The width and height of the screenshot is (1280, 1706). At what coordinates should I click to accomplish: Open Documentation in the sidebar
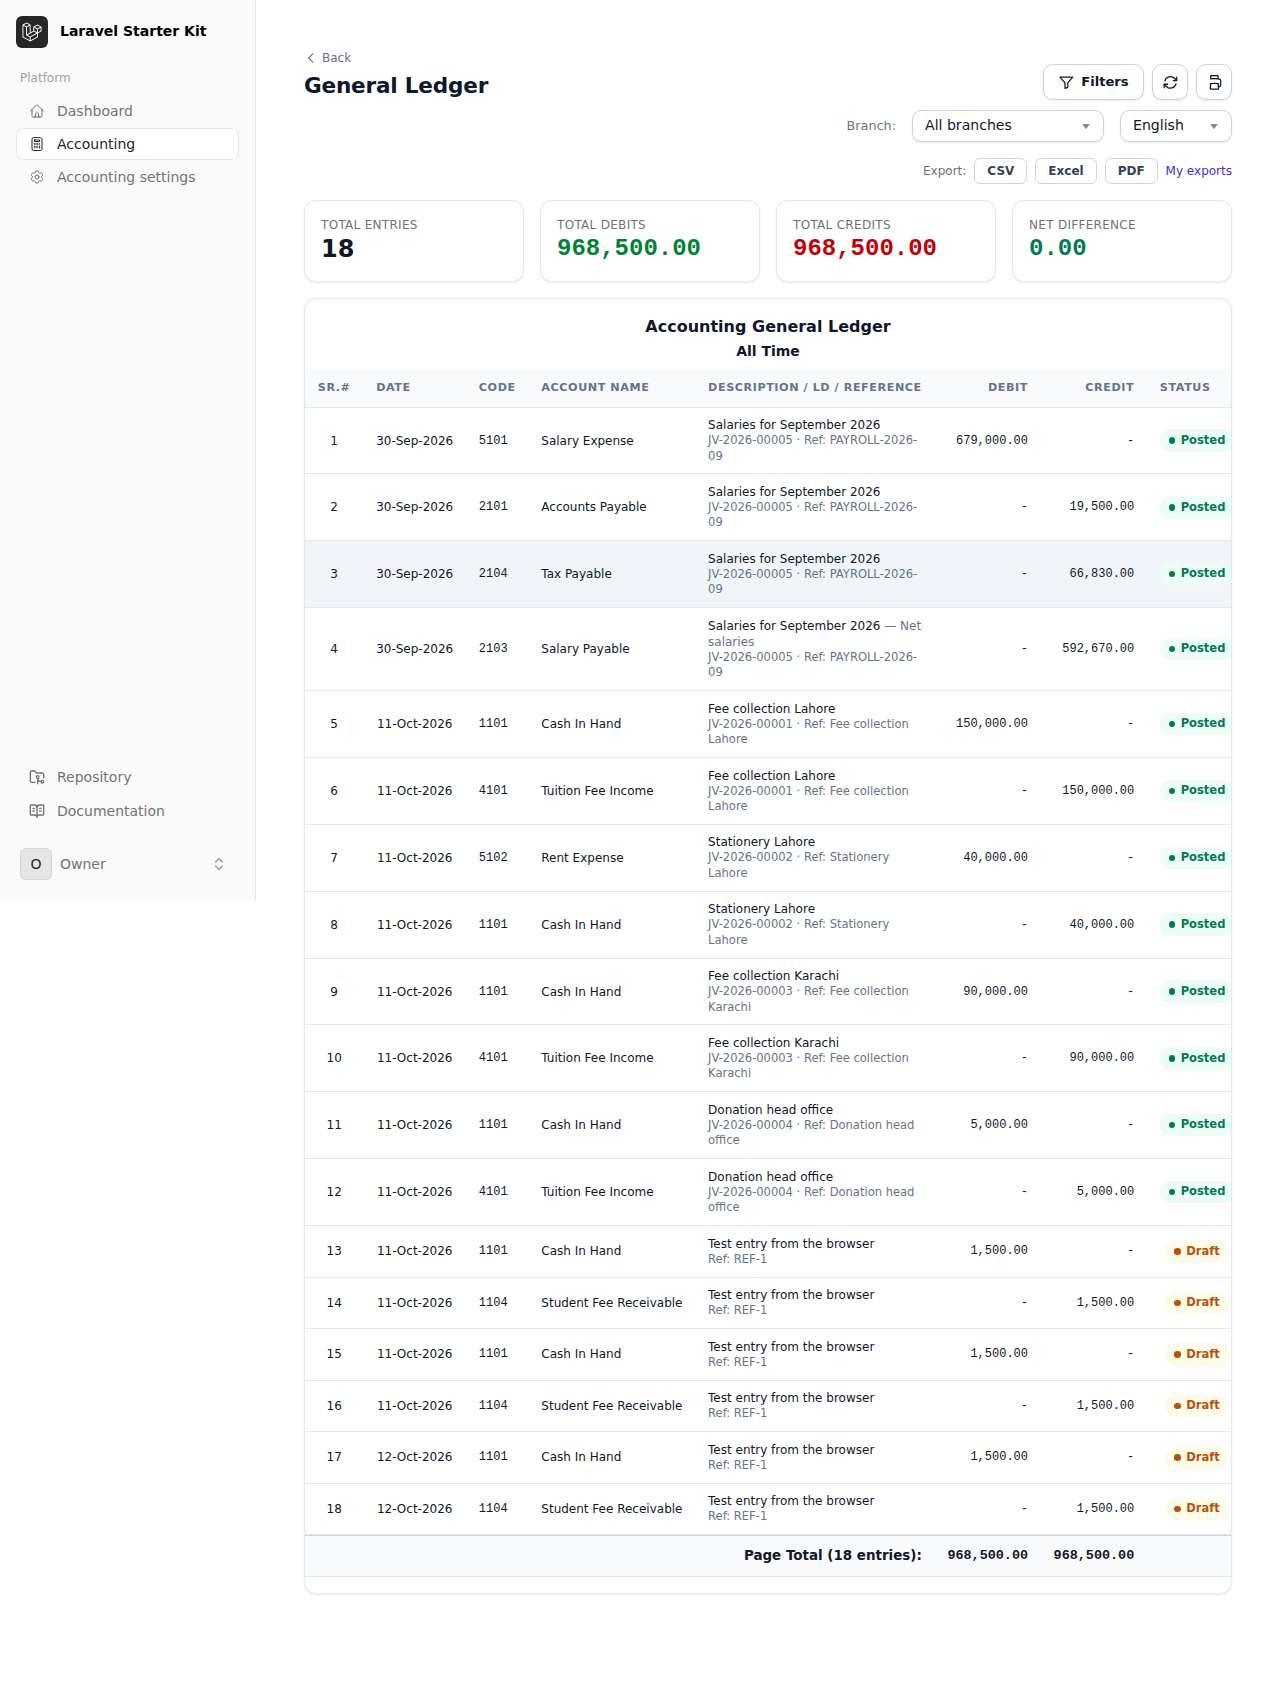pos(127,811)
